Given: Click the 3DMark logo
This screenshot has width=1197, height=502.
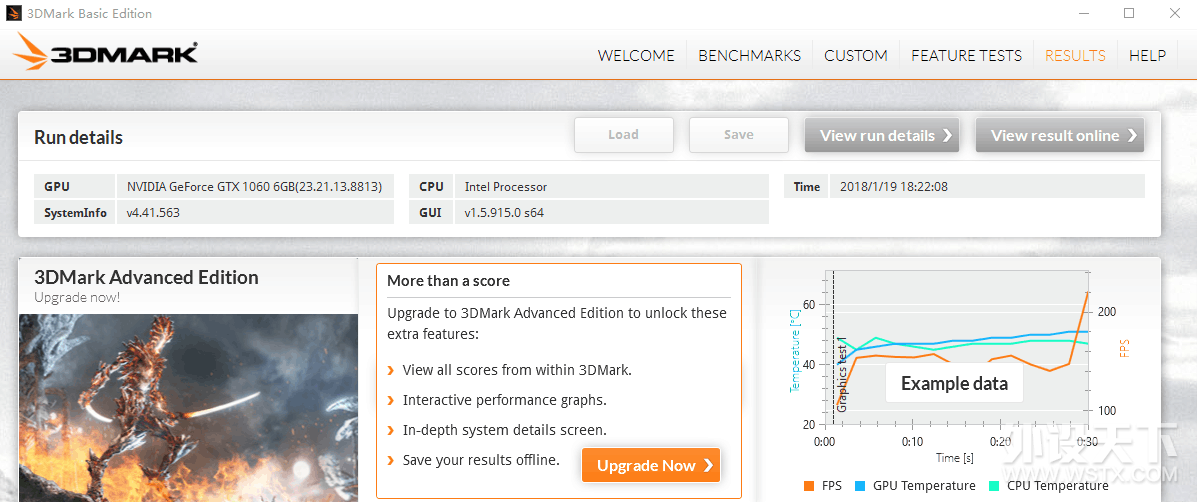Looking at the screenshot, I should point(106,53).
